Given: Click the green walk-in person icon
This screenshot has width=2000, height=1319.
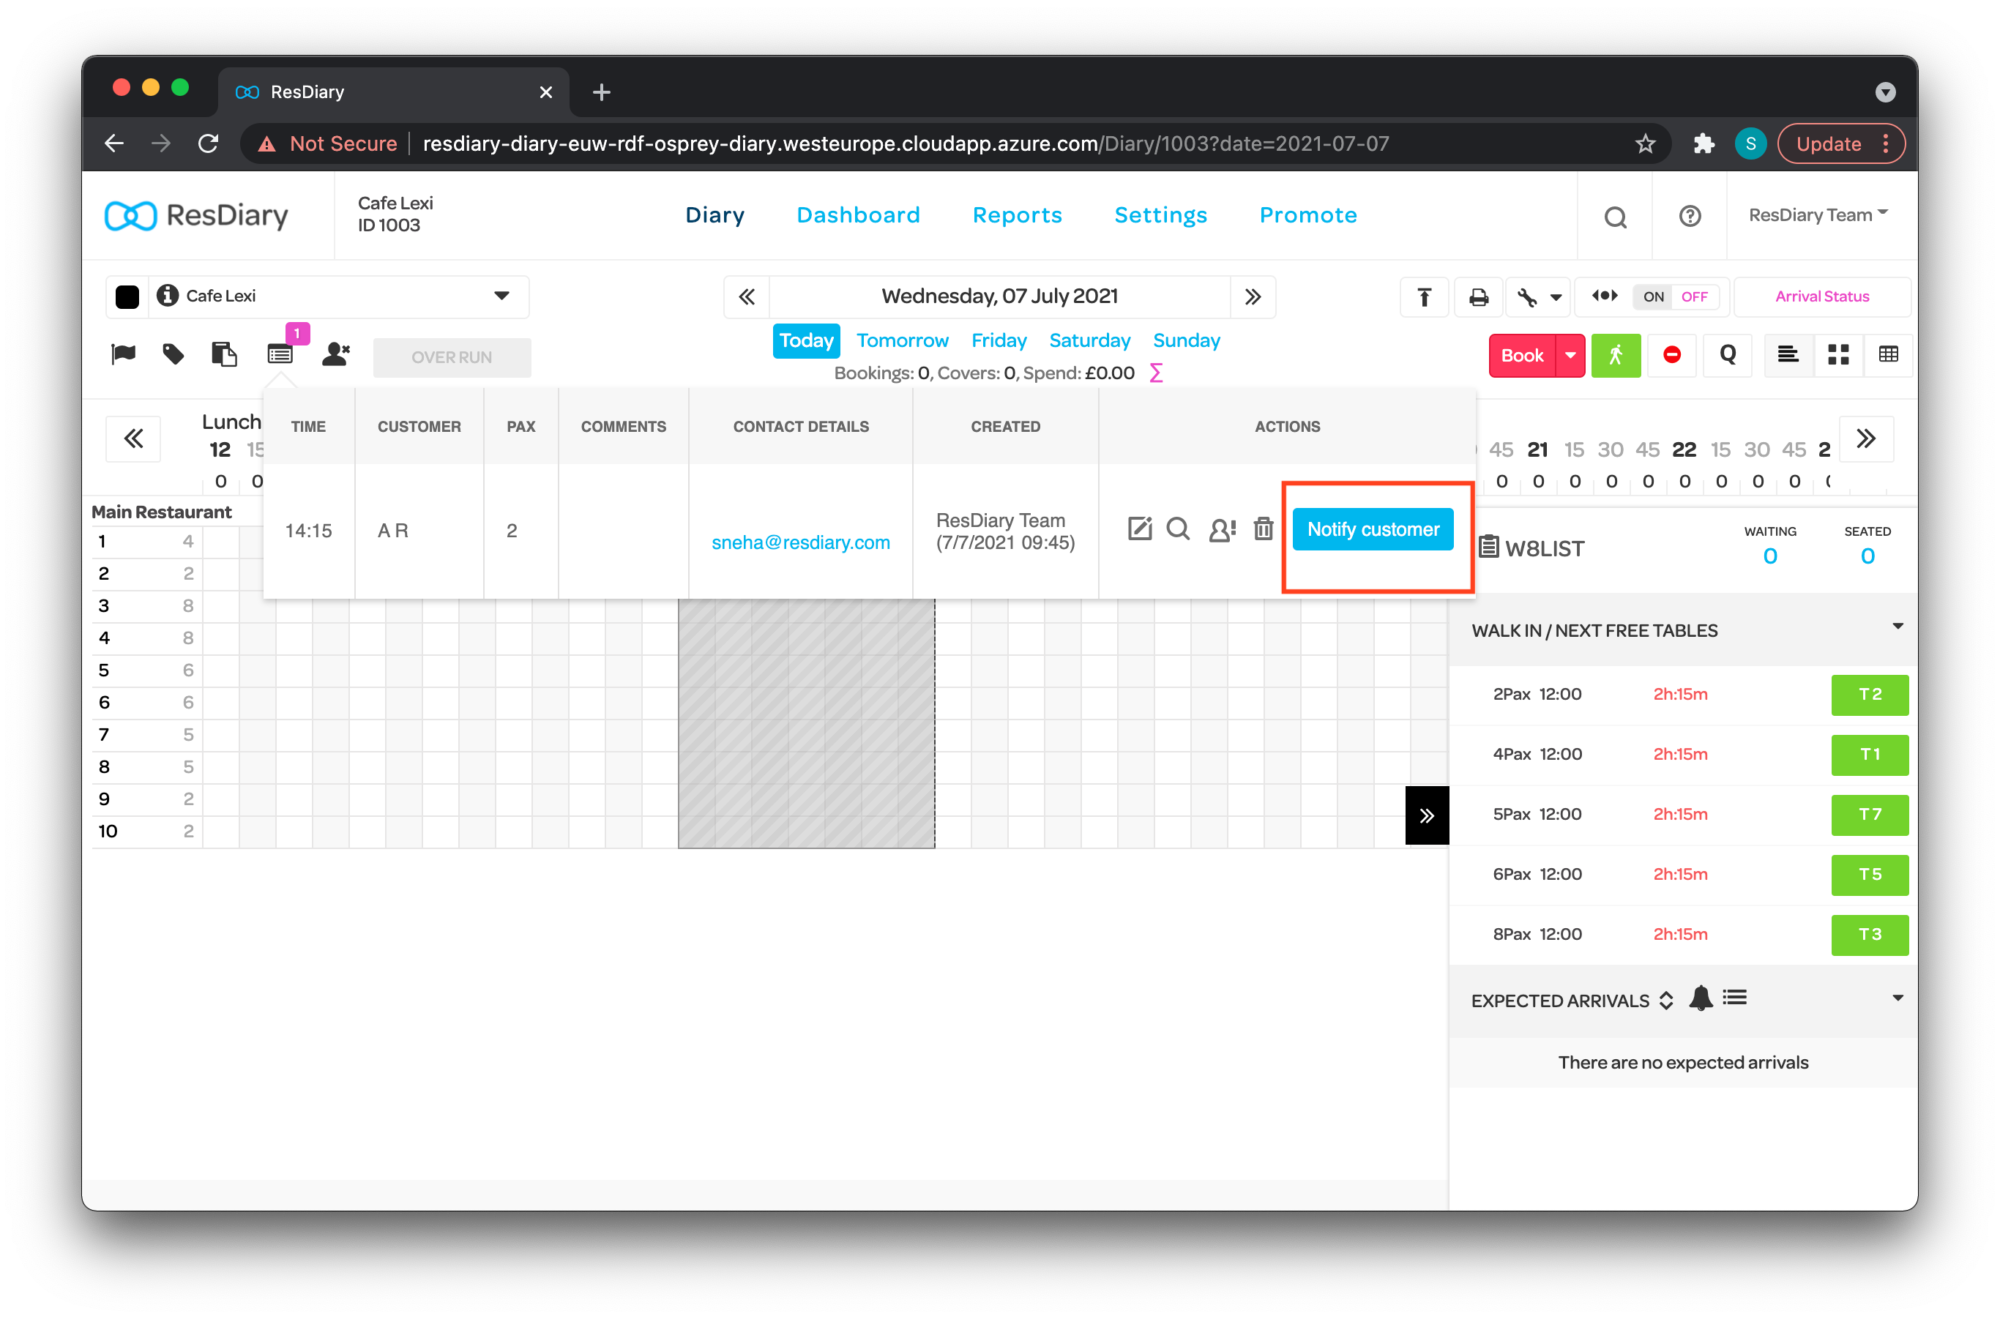Looking at the screenshot, I should 1616,355.
